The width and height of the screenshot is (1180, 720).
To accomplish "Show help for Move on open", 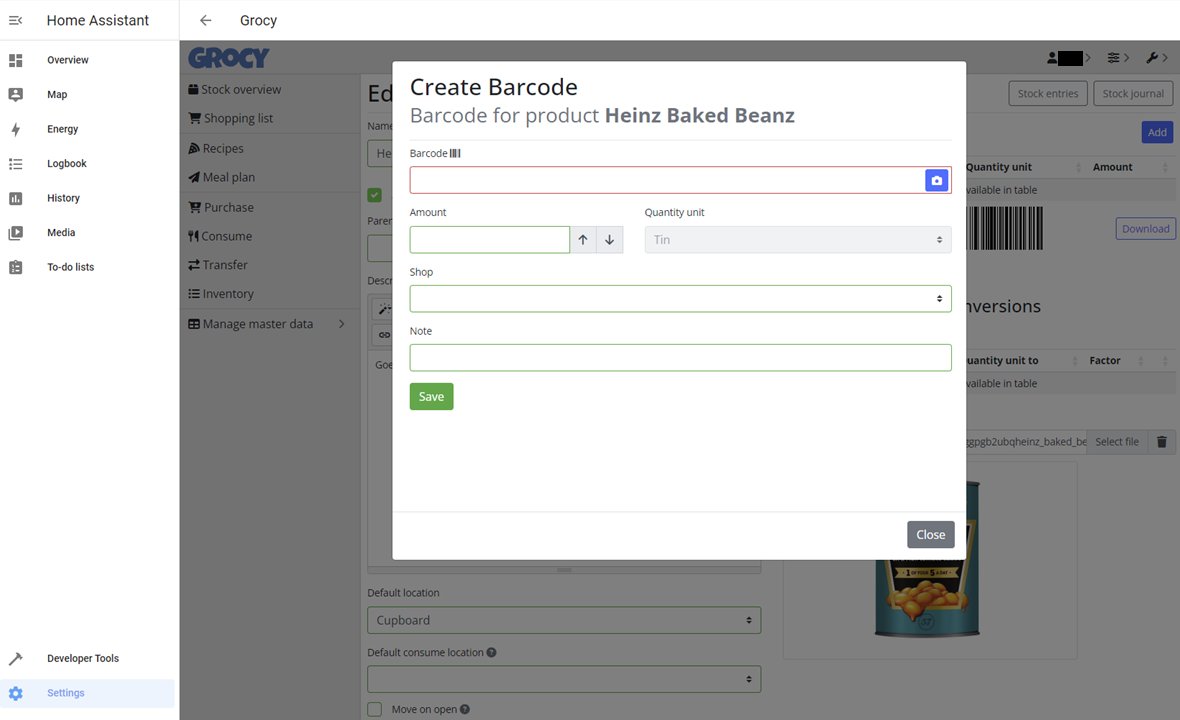I will 465,709.
